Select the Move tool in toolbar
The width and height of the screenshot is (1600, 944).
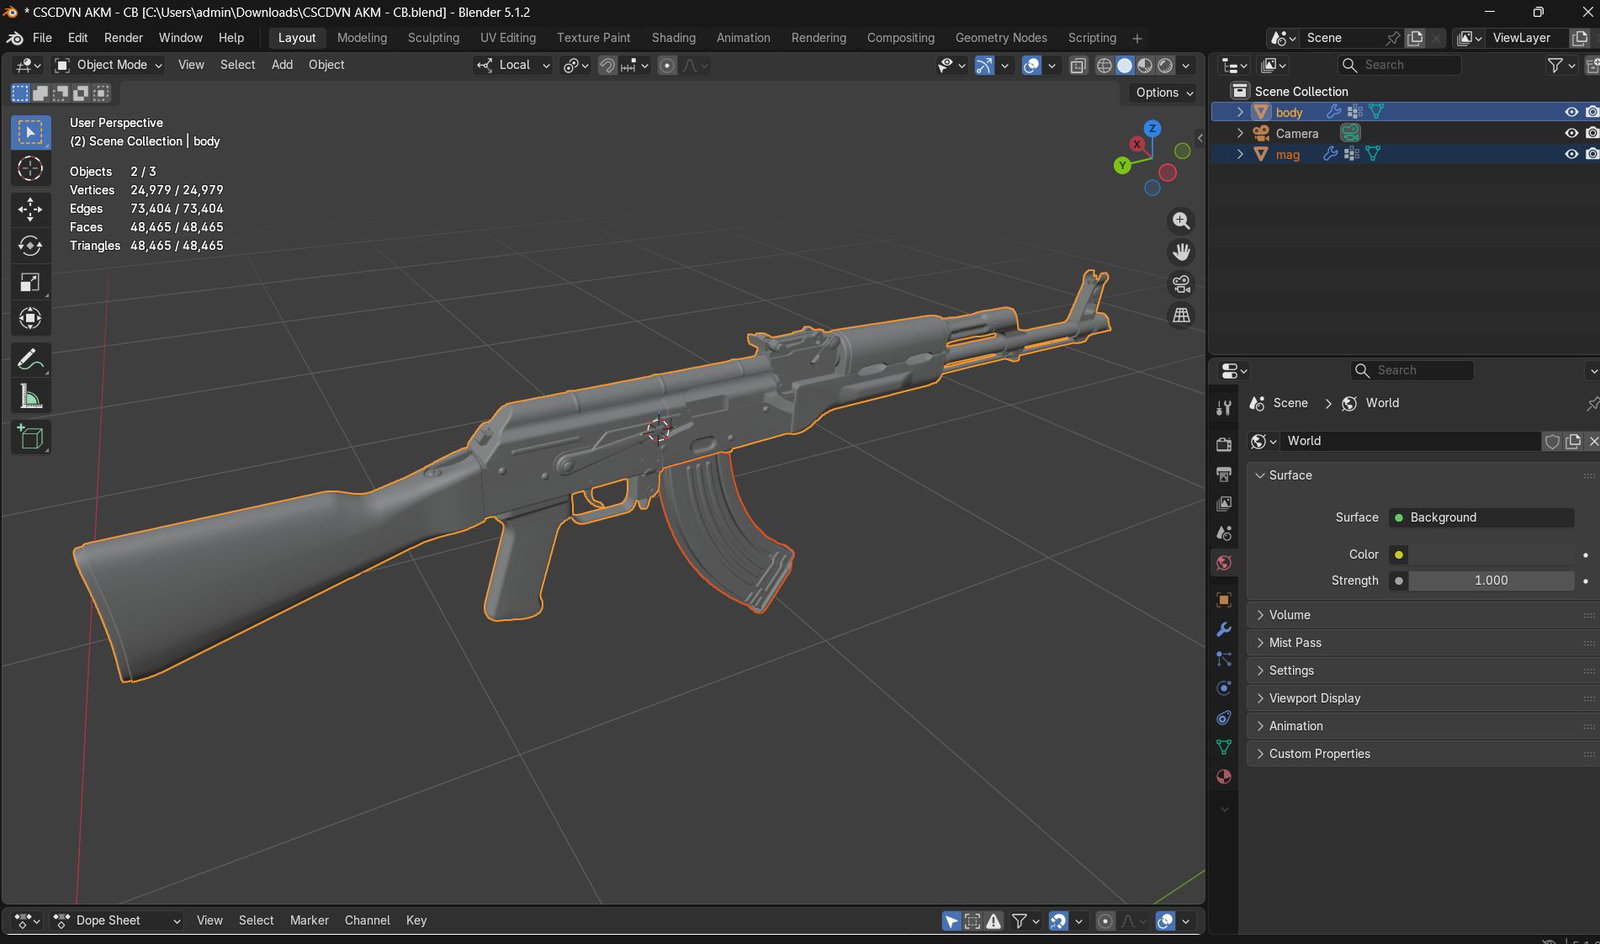pos(30,209)
